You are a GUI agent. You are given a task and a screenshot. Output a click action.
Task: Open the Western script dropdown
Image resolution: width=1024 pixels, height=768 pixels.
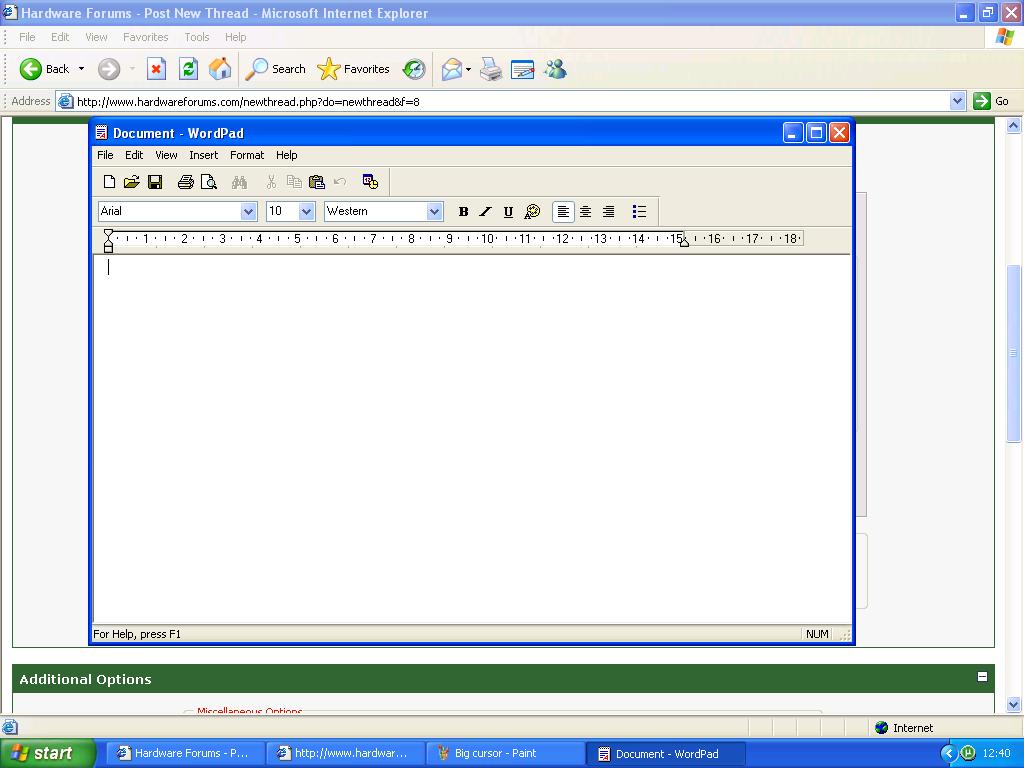[434, 212]
